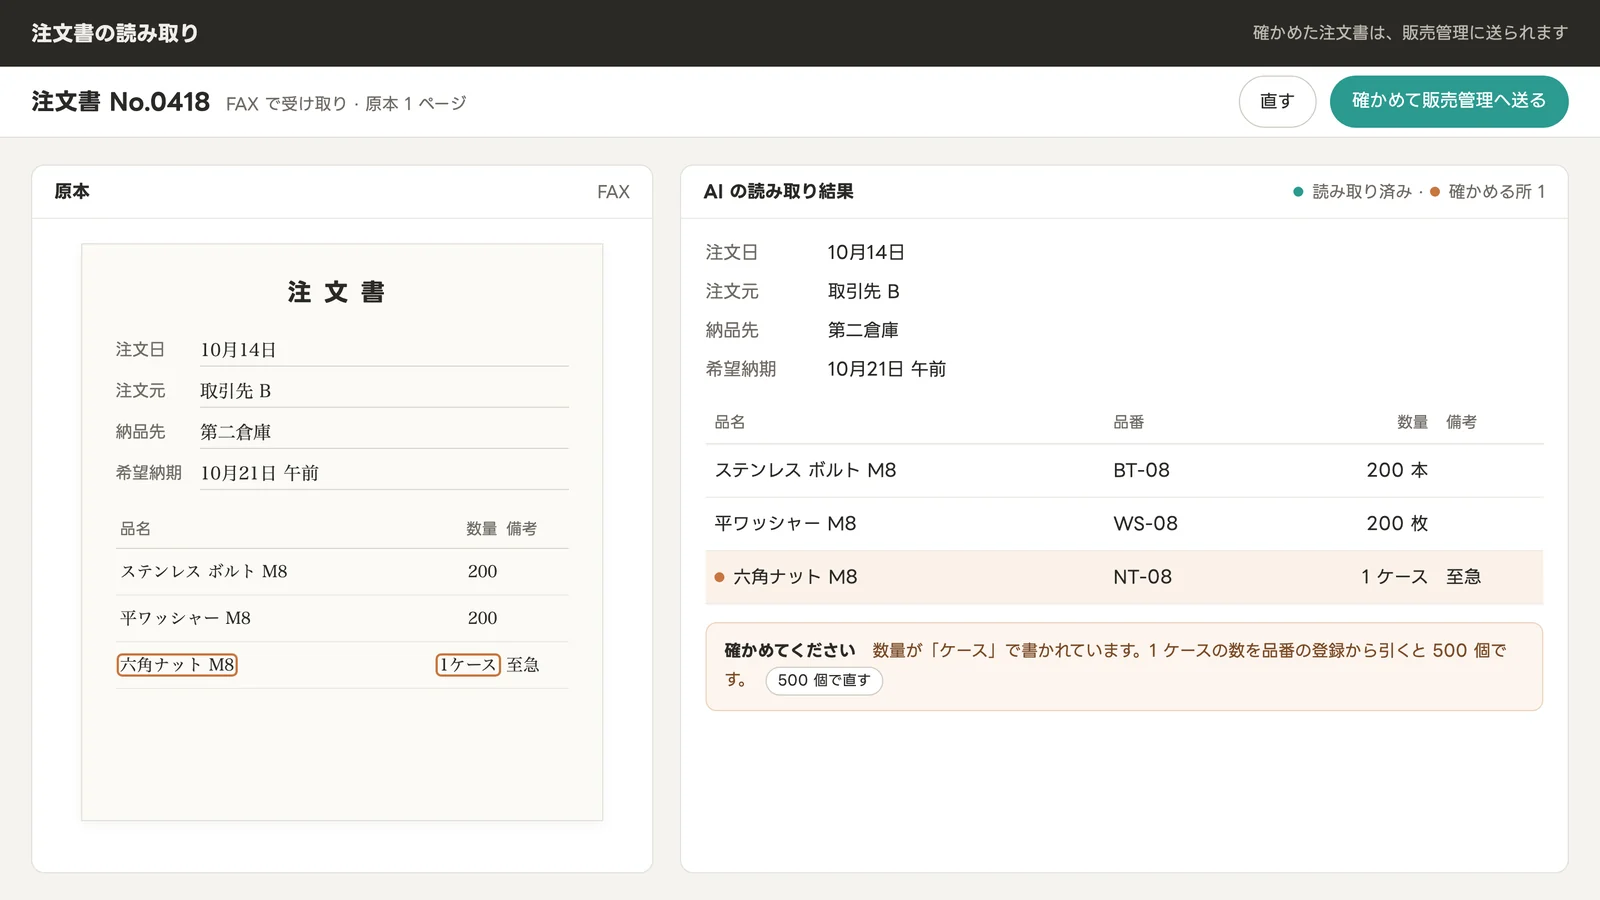Image resolution: width=1600 pixels, height=900 pixels.
Task: Select the 六角ナット M8 result row
Action: pyautogui.click(x=1124, y=577)
